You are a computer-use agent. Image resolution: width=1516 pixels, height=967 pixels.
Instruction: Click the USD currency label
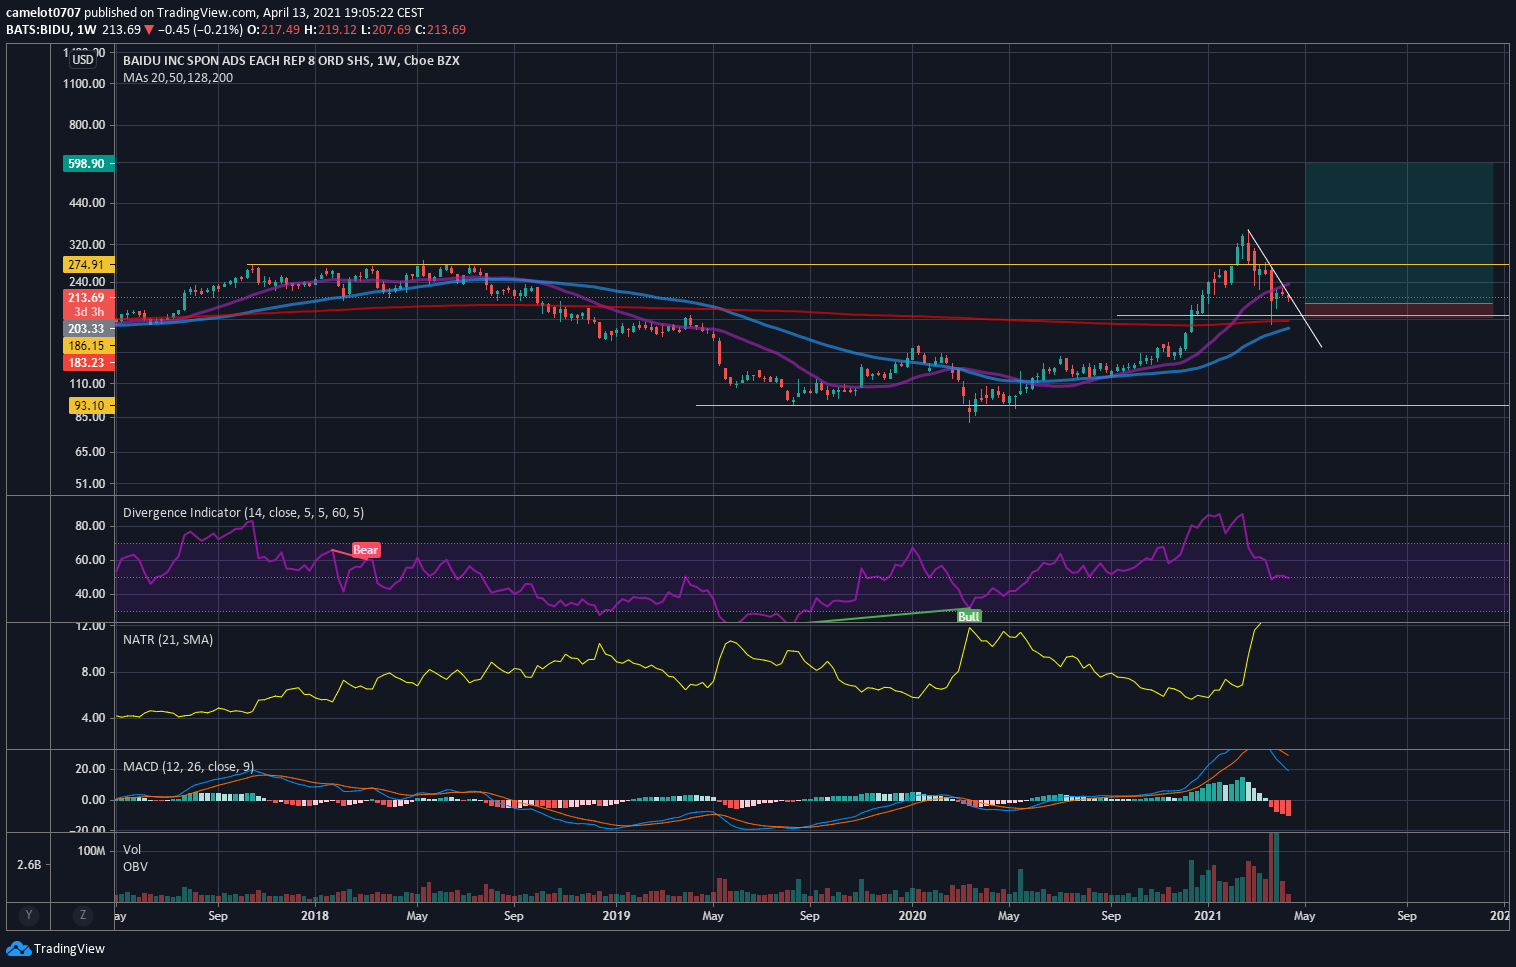(83, 60)
